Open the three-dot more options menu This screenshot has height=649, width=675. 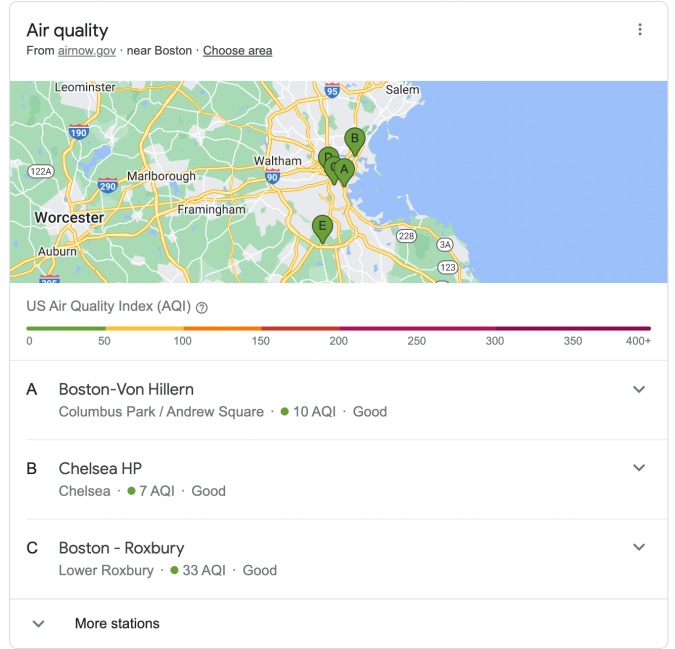[x=640, y=29]
